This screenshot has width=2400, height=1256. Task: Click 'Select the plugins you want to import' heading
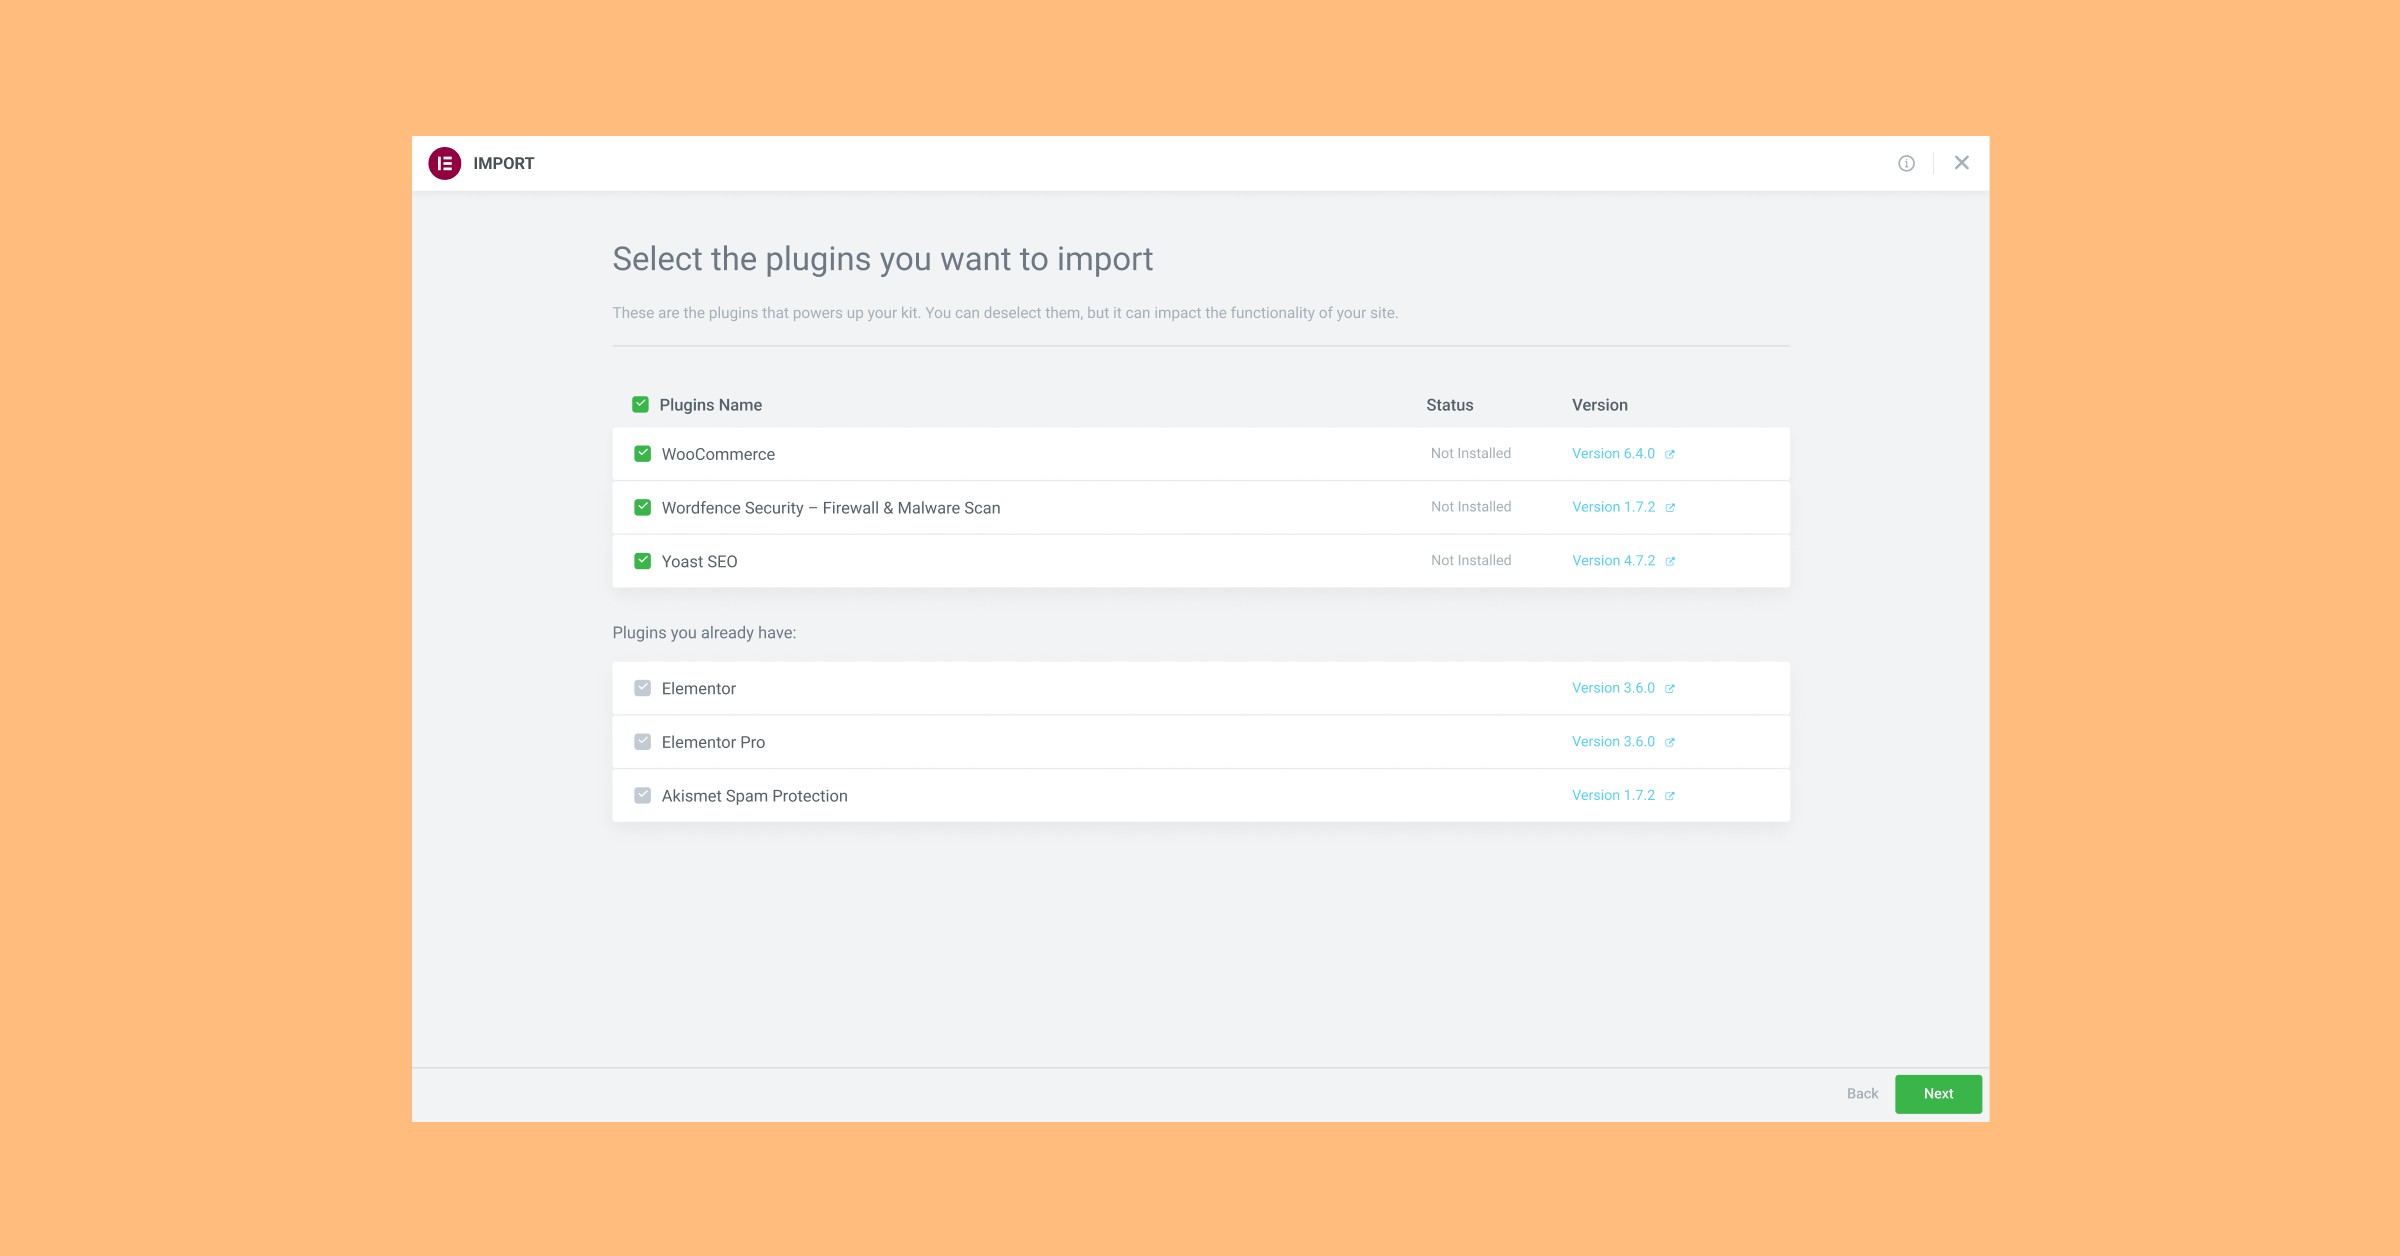(882, 259)
